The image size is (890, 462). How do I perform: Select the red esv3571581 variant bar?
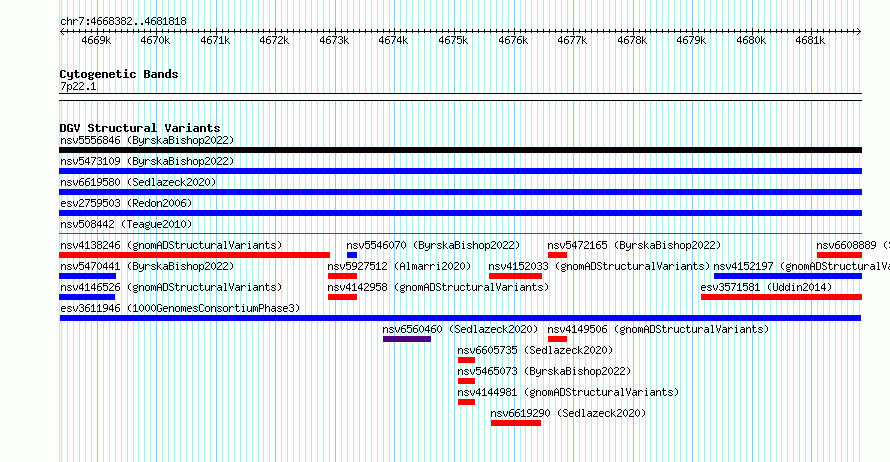[782, 297]
